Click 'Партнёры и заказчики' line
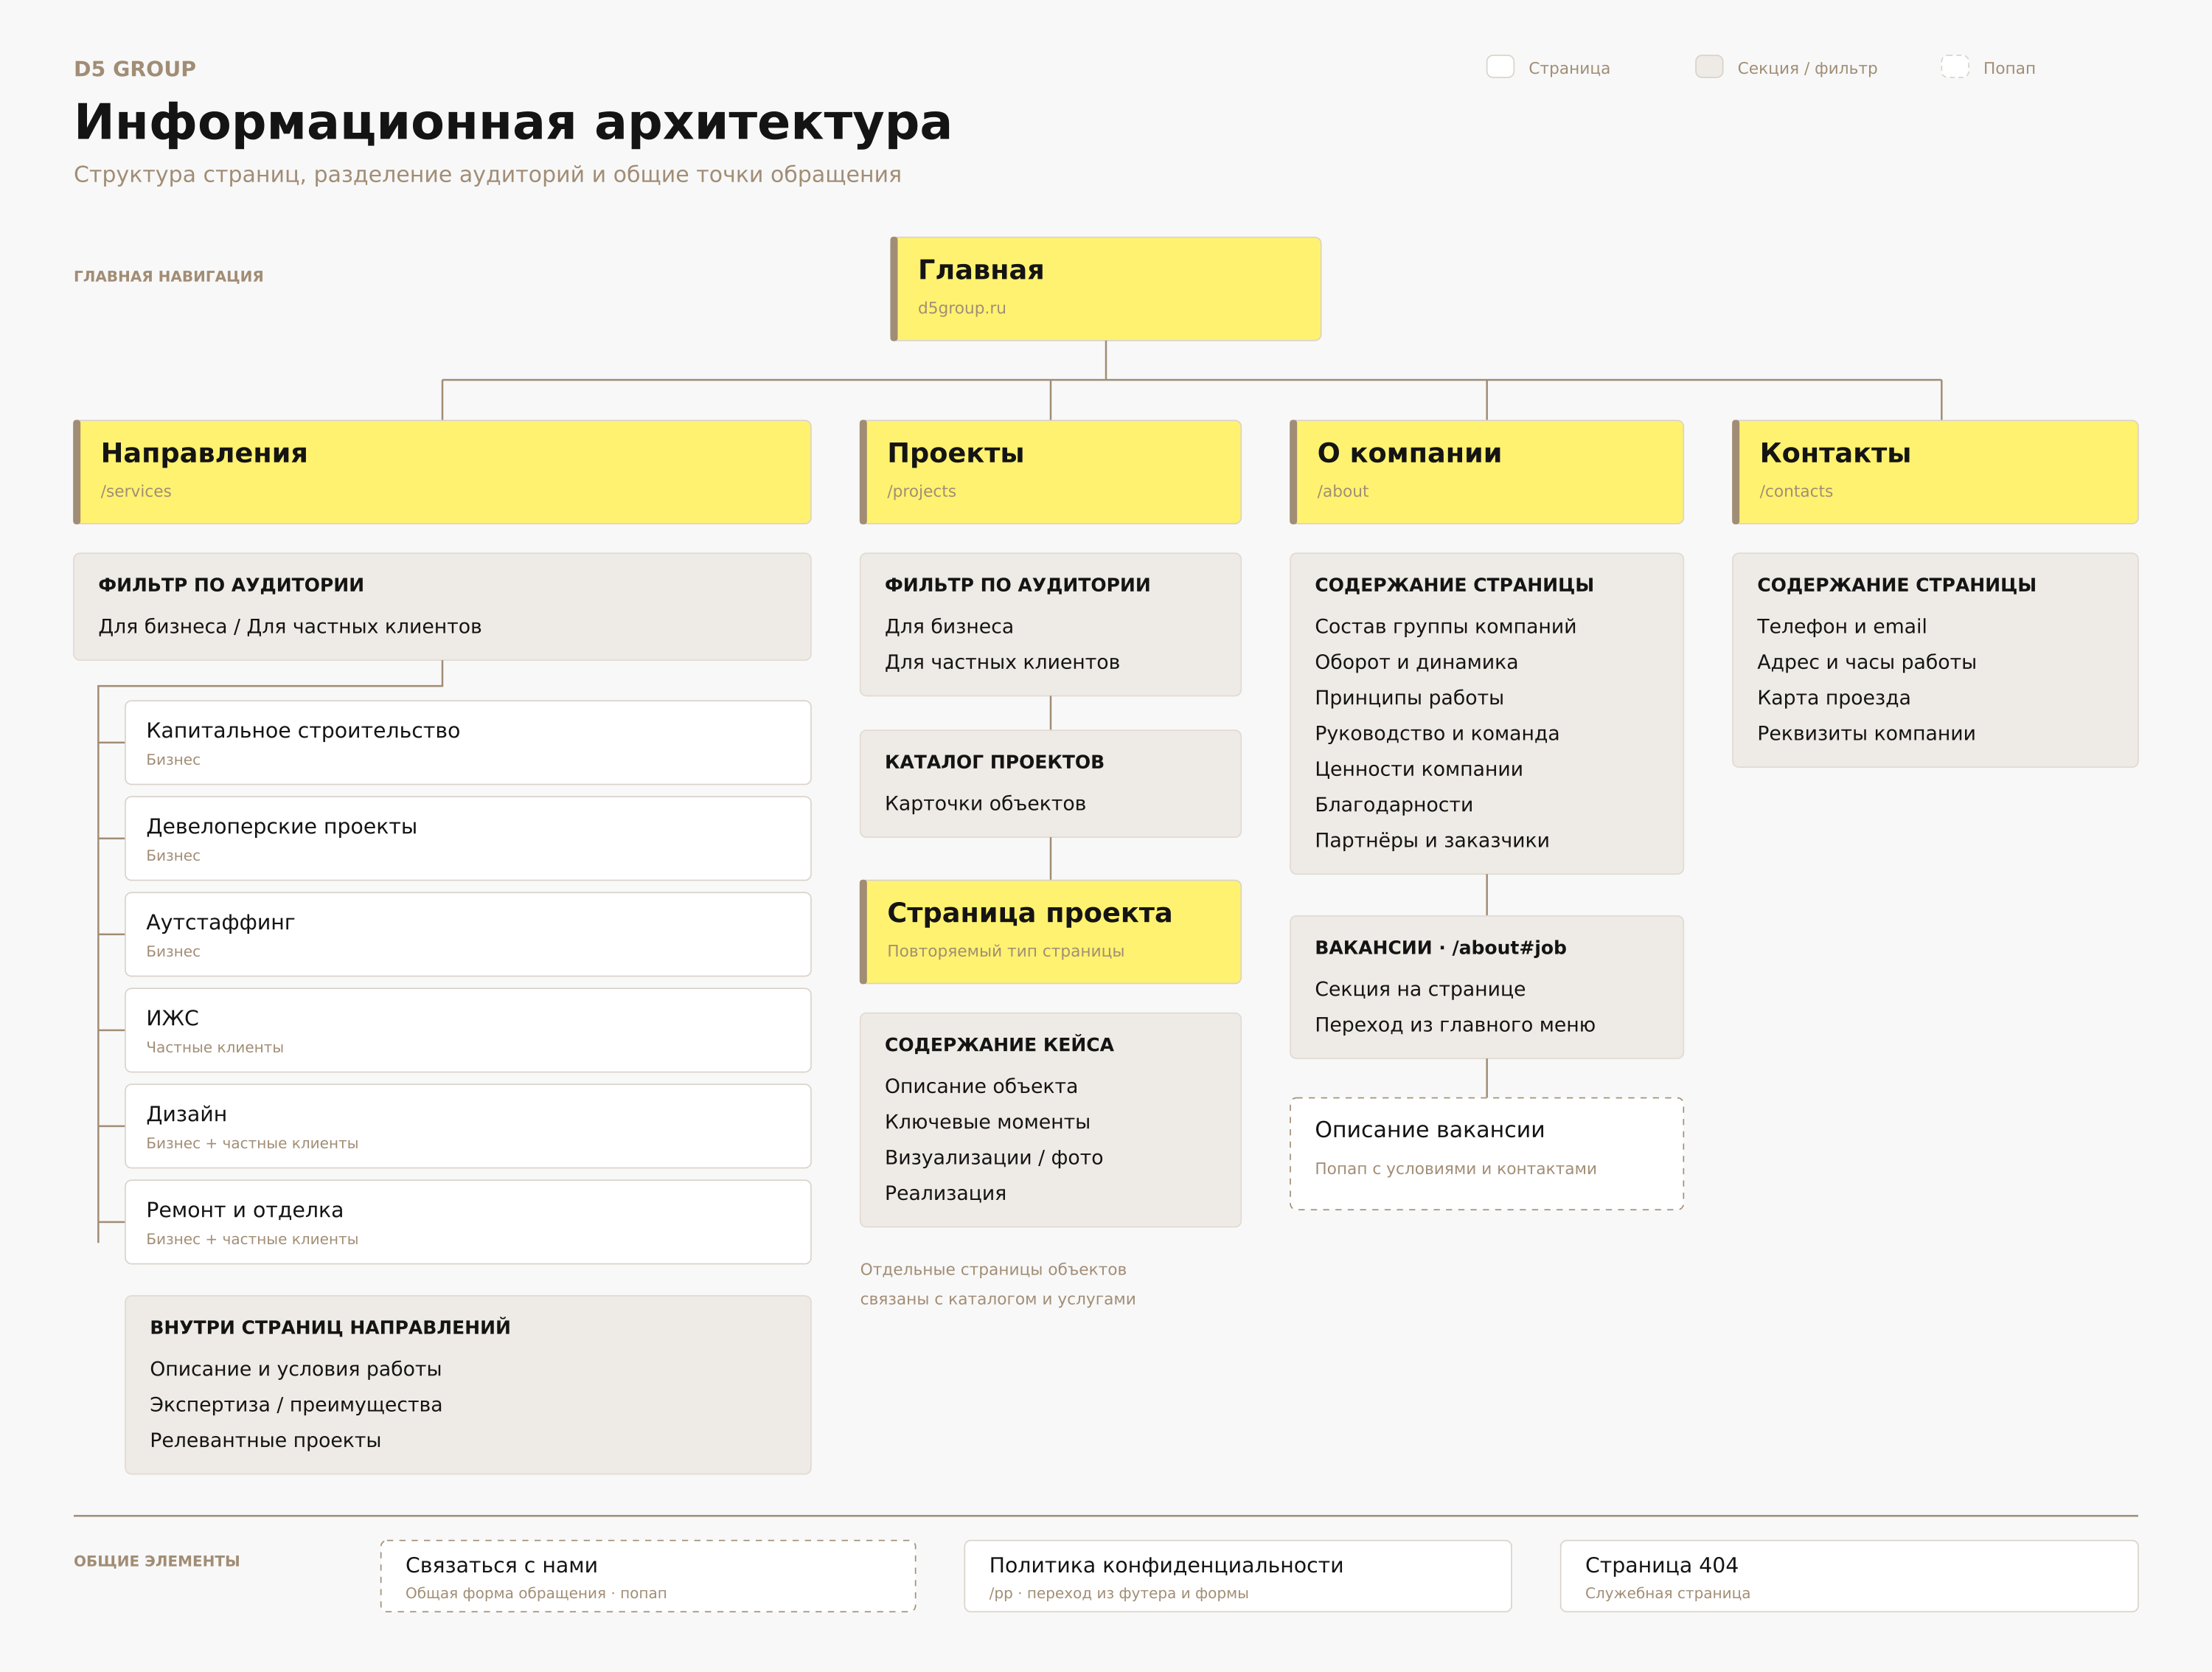 point(1432,841)
